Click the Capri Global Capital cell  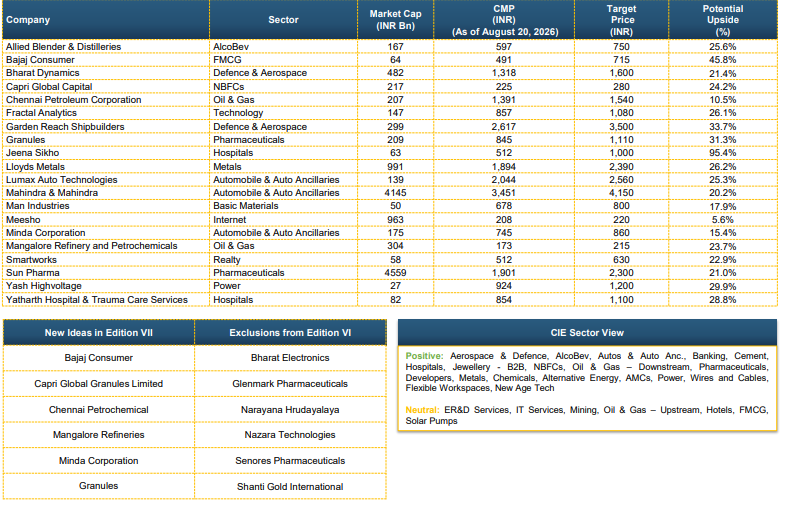pos(49,86)
